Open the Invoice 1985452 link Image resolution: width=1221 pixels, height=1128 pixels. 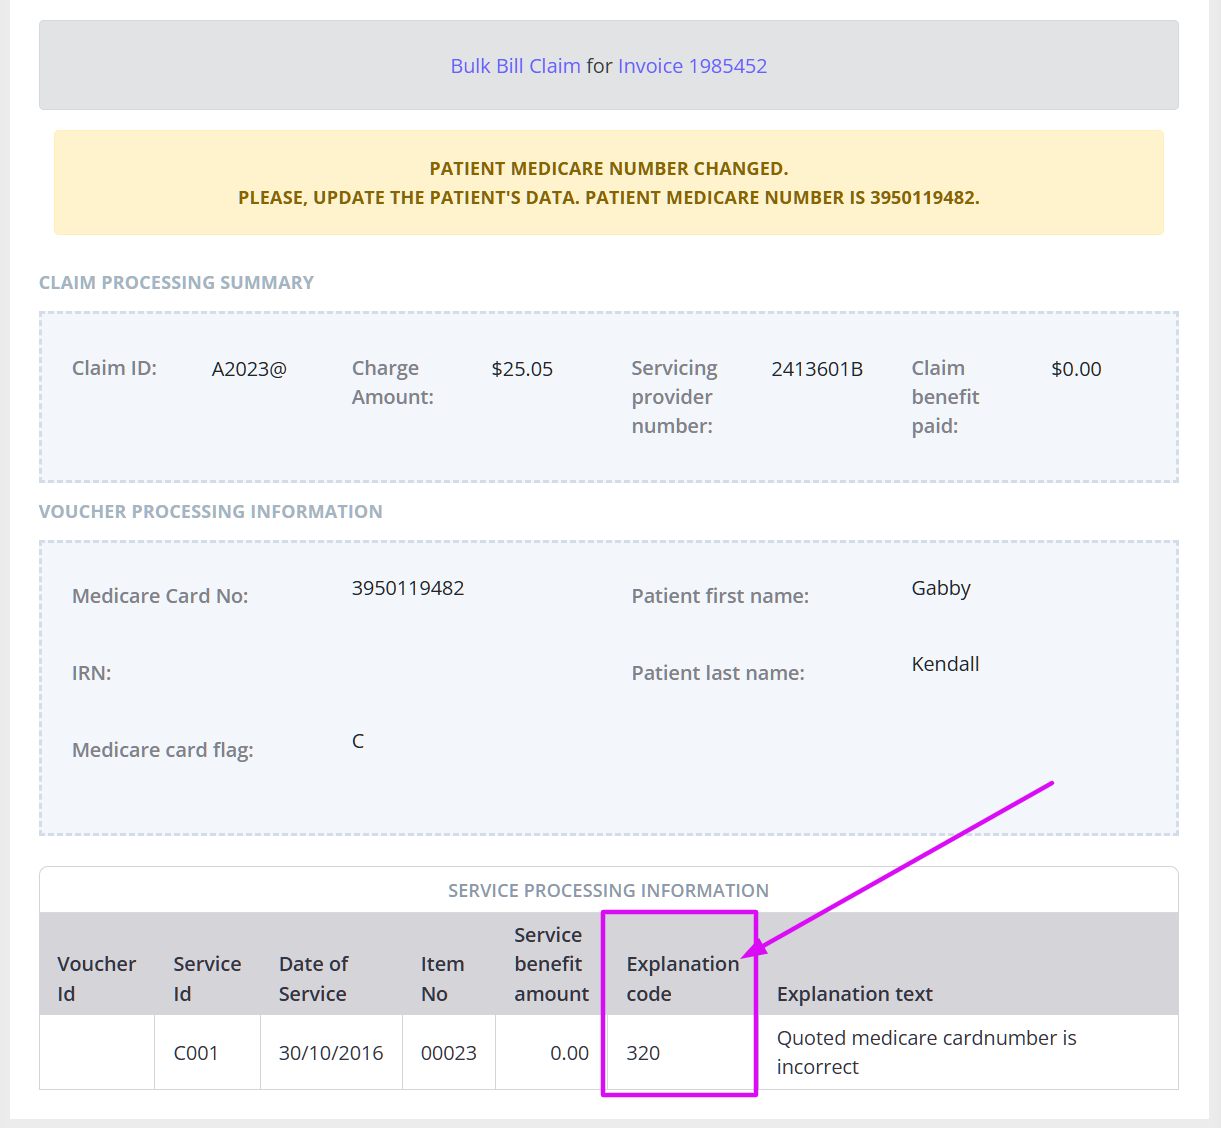coord(692,66)
